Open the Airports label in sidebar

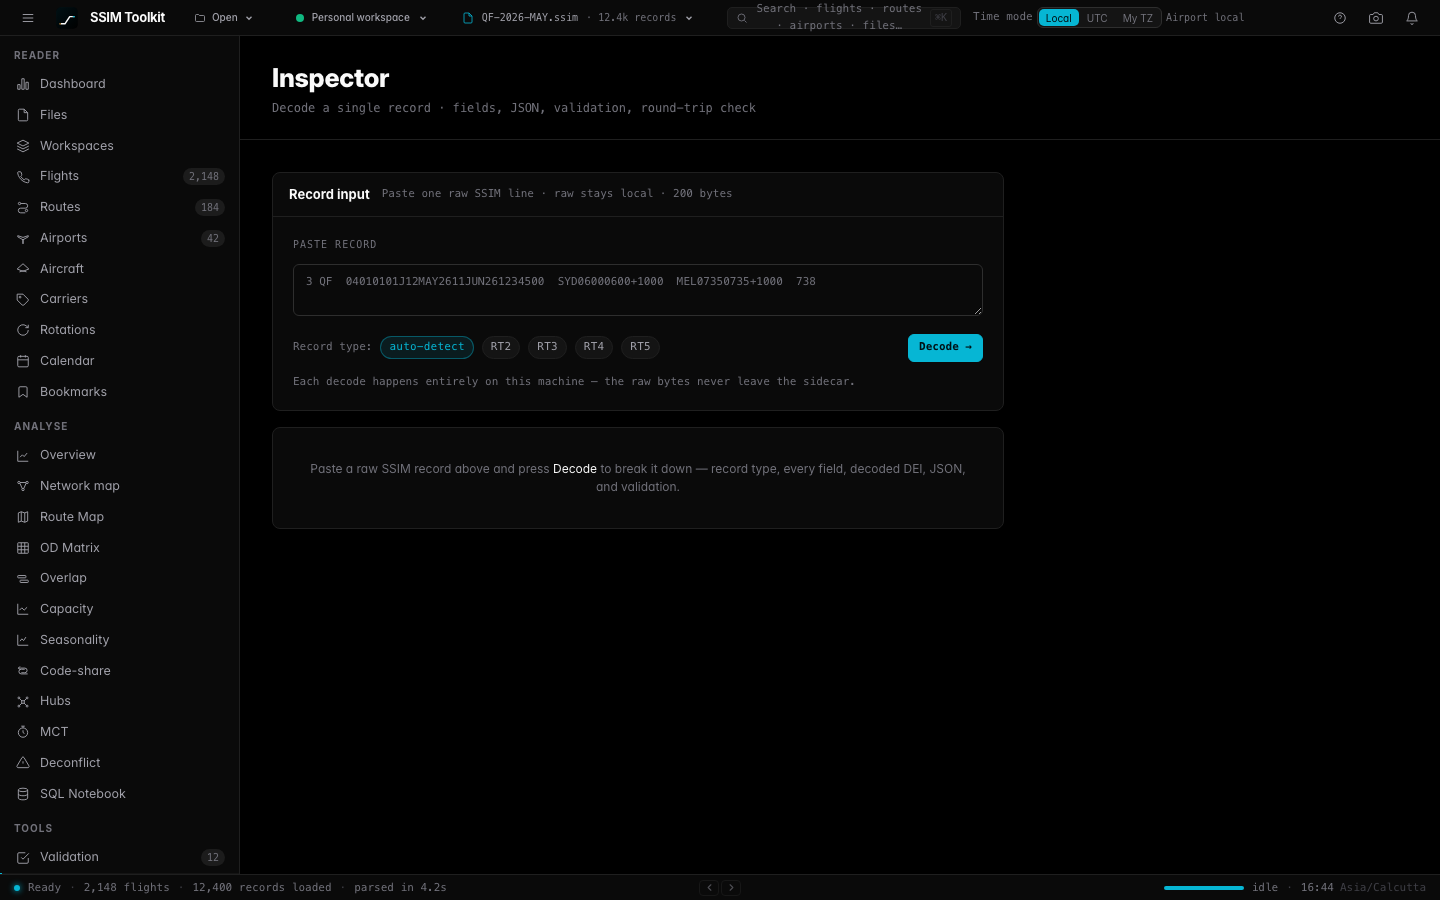[x=63, y=238]
